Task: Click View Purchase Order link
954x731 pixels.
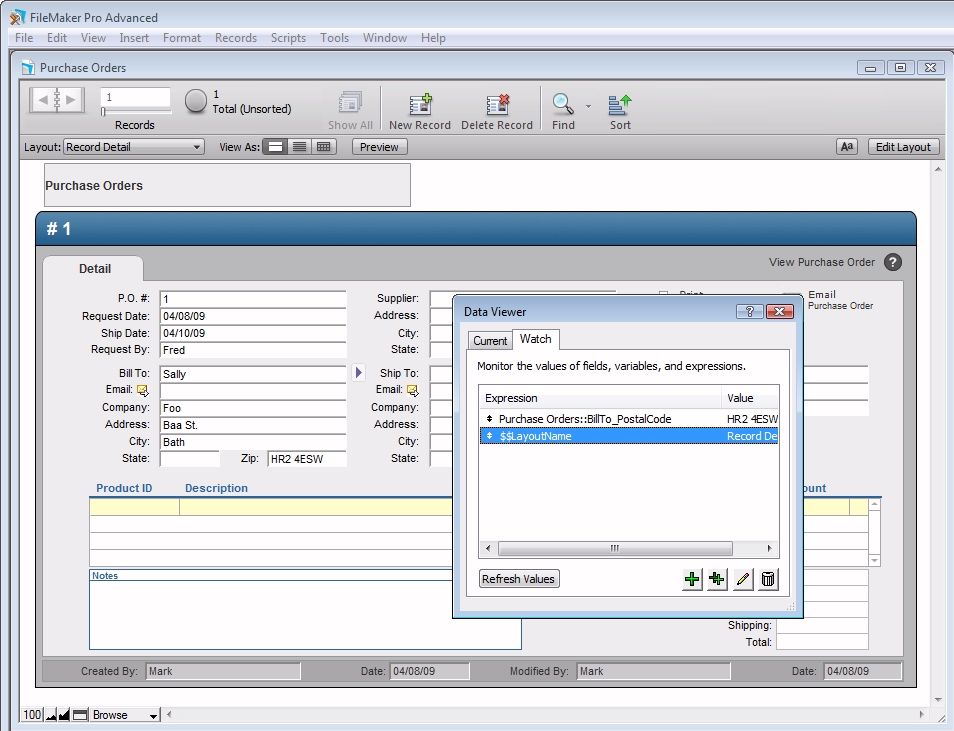Action: coord(821,262)
